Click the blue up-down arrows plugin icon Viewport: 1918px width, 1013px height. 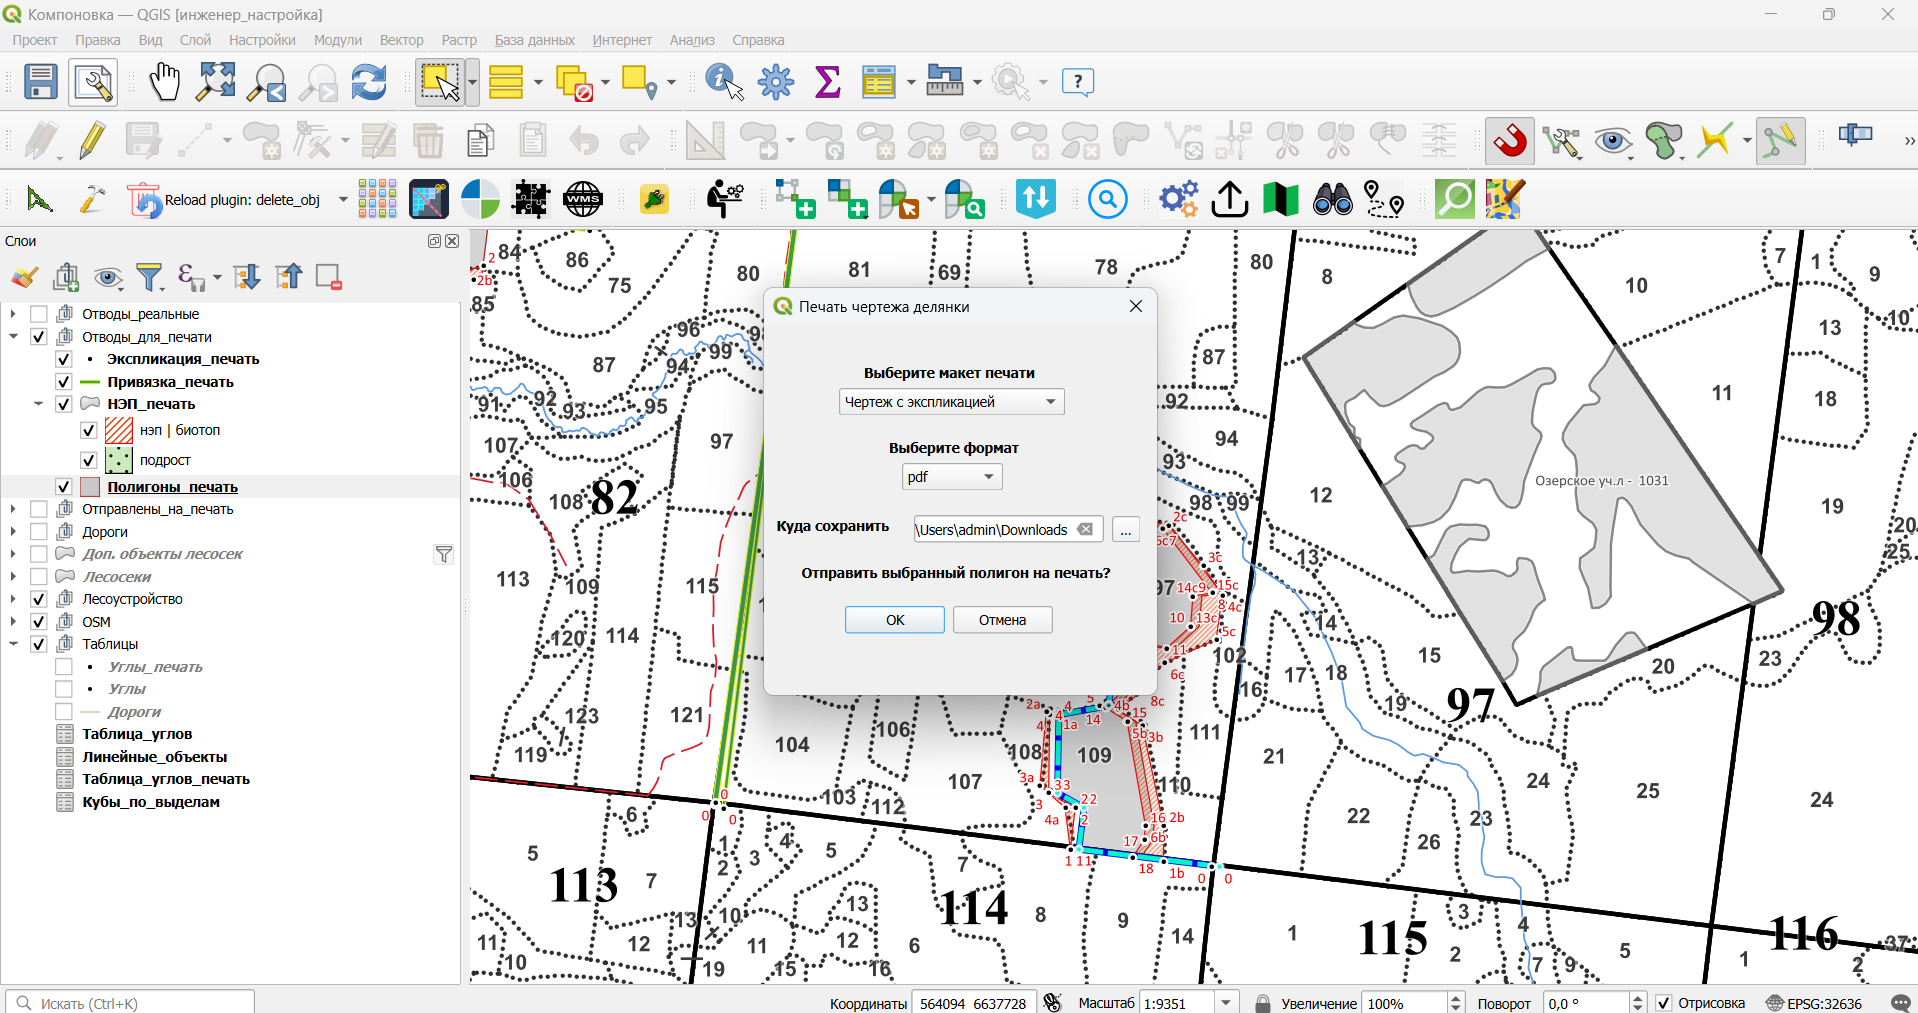(1036, 200)
